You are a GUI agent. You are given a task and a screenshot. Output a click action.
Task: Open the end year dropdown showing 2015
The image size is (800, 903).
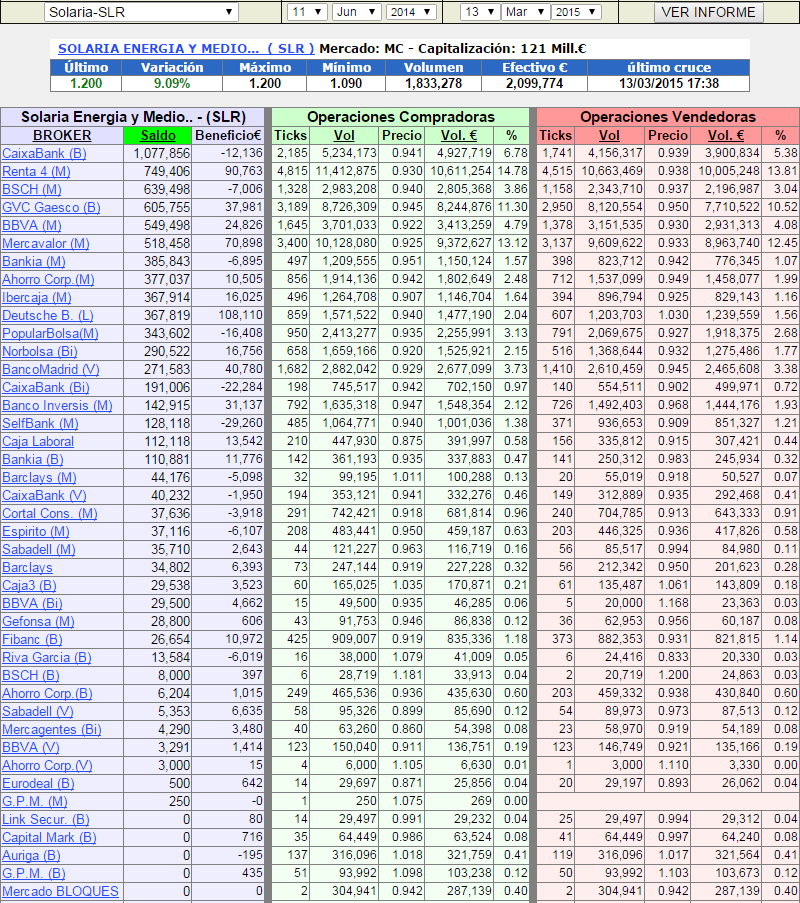click(x=576, y=12)
